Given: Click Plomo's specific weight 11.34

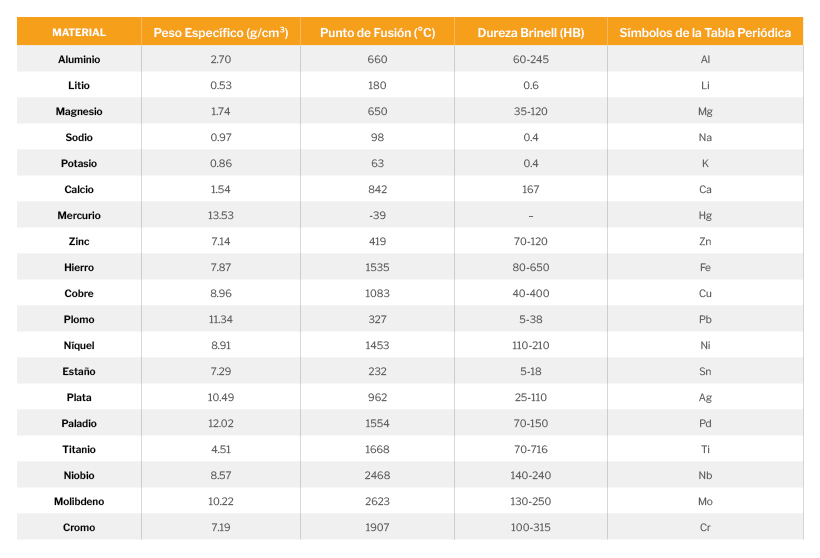Looking at the screenshot, I should pos(221,320).
